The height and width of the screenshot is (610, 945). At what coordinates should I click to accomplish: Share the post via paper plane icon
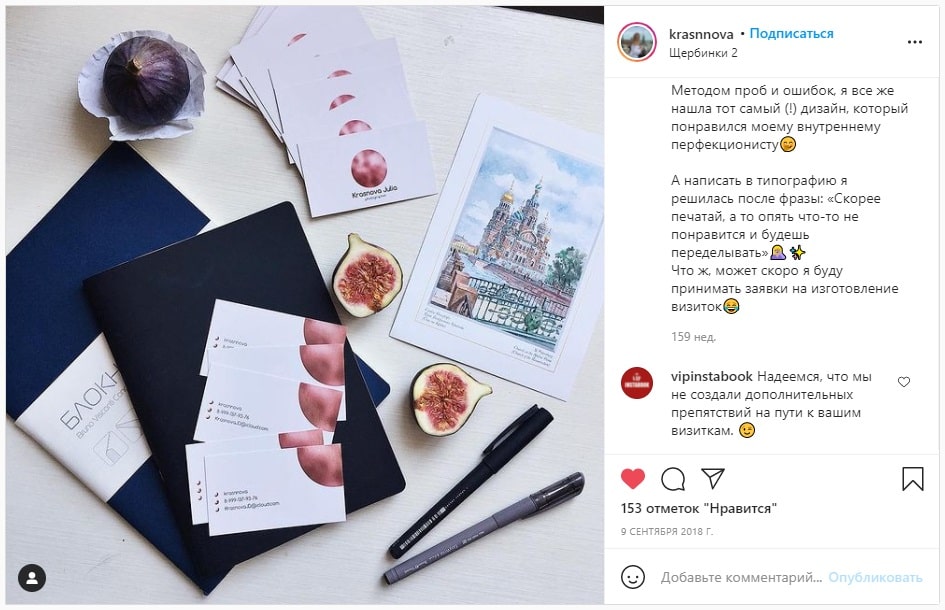pyautogui.click(x=713, y=479)
